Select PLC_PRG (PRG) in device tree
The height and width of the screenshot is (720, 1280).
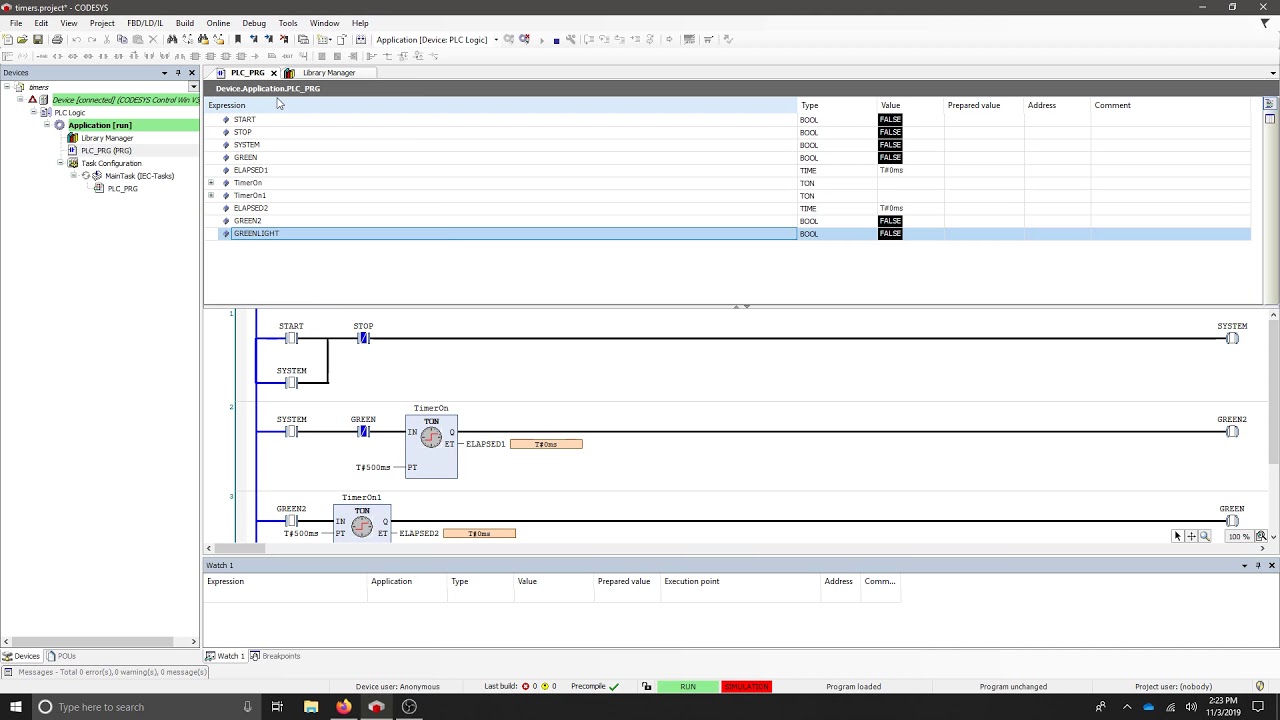[106, 151]
